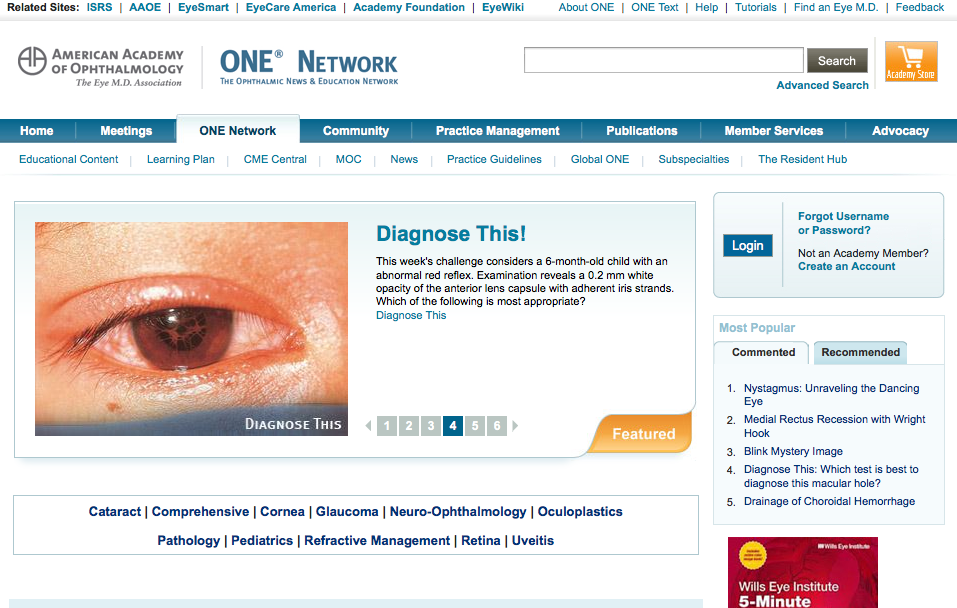Advance carousel with right arrow
This screenshot has width=957, height=608.
click(515, 425)
